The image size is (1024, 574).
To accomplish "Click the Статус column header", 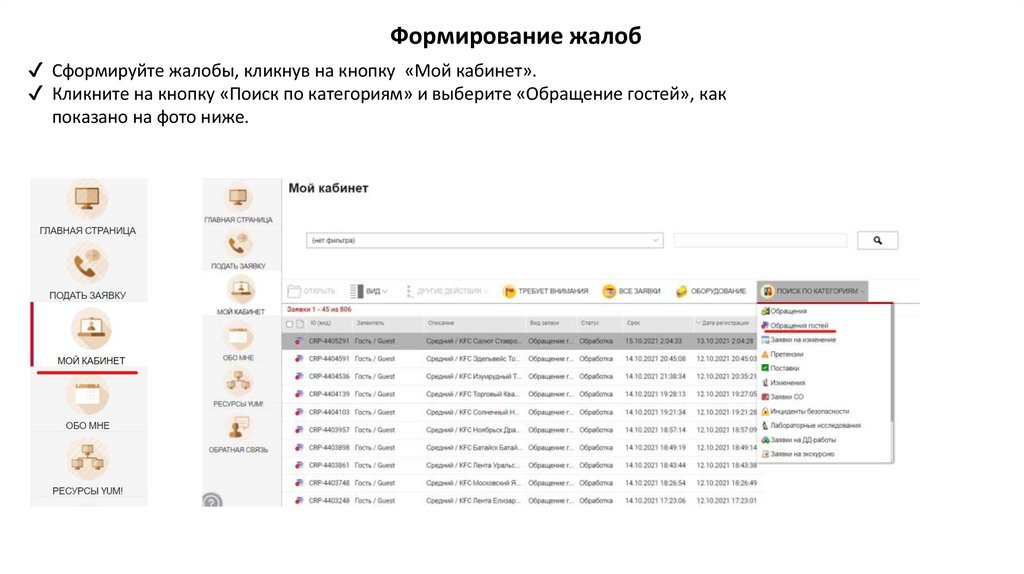I will pyautogui.click(x=590, y=323).
